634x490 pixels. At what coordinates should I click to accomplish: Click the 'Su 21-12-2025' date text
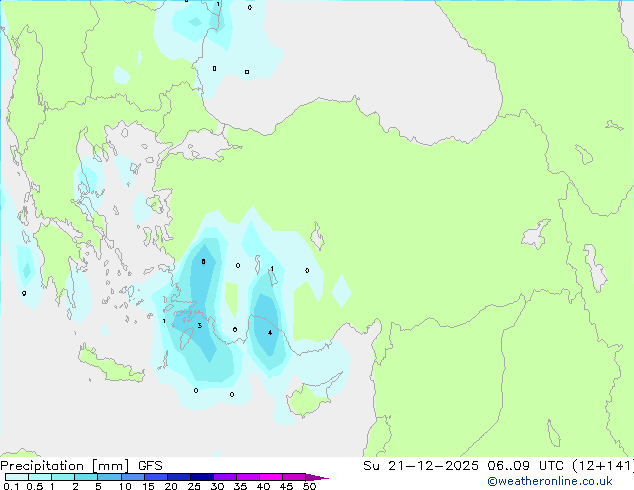(x=421, y=466)
